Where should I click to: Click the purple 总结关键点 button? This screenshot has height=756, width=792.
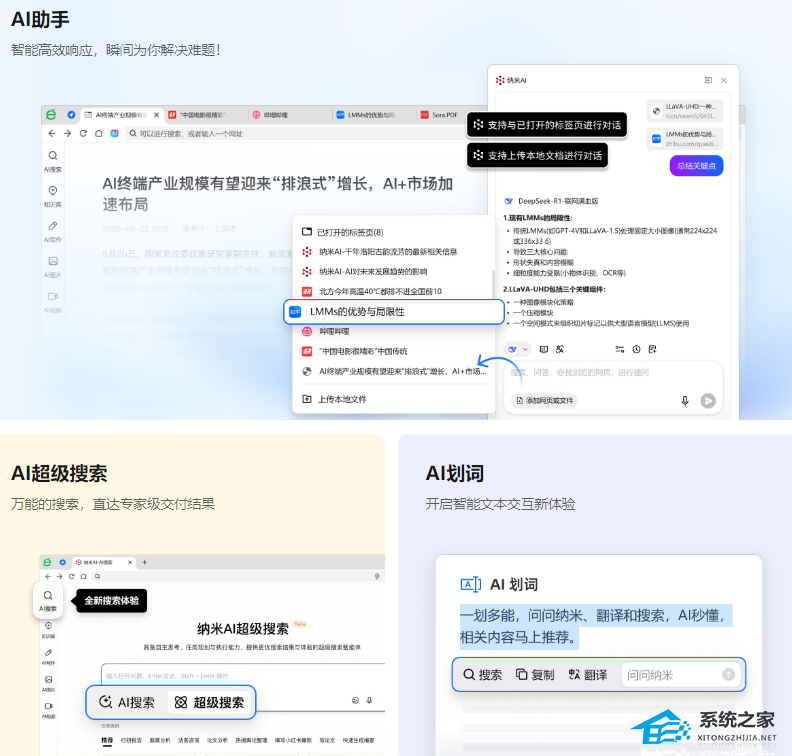click(697, 166)
